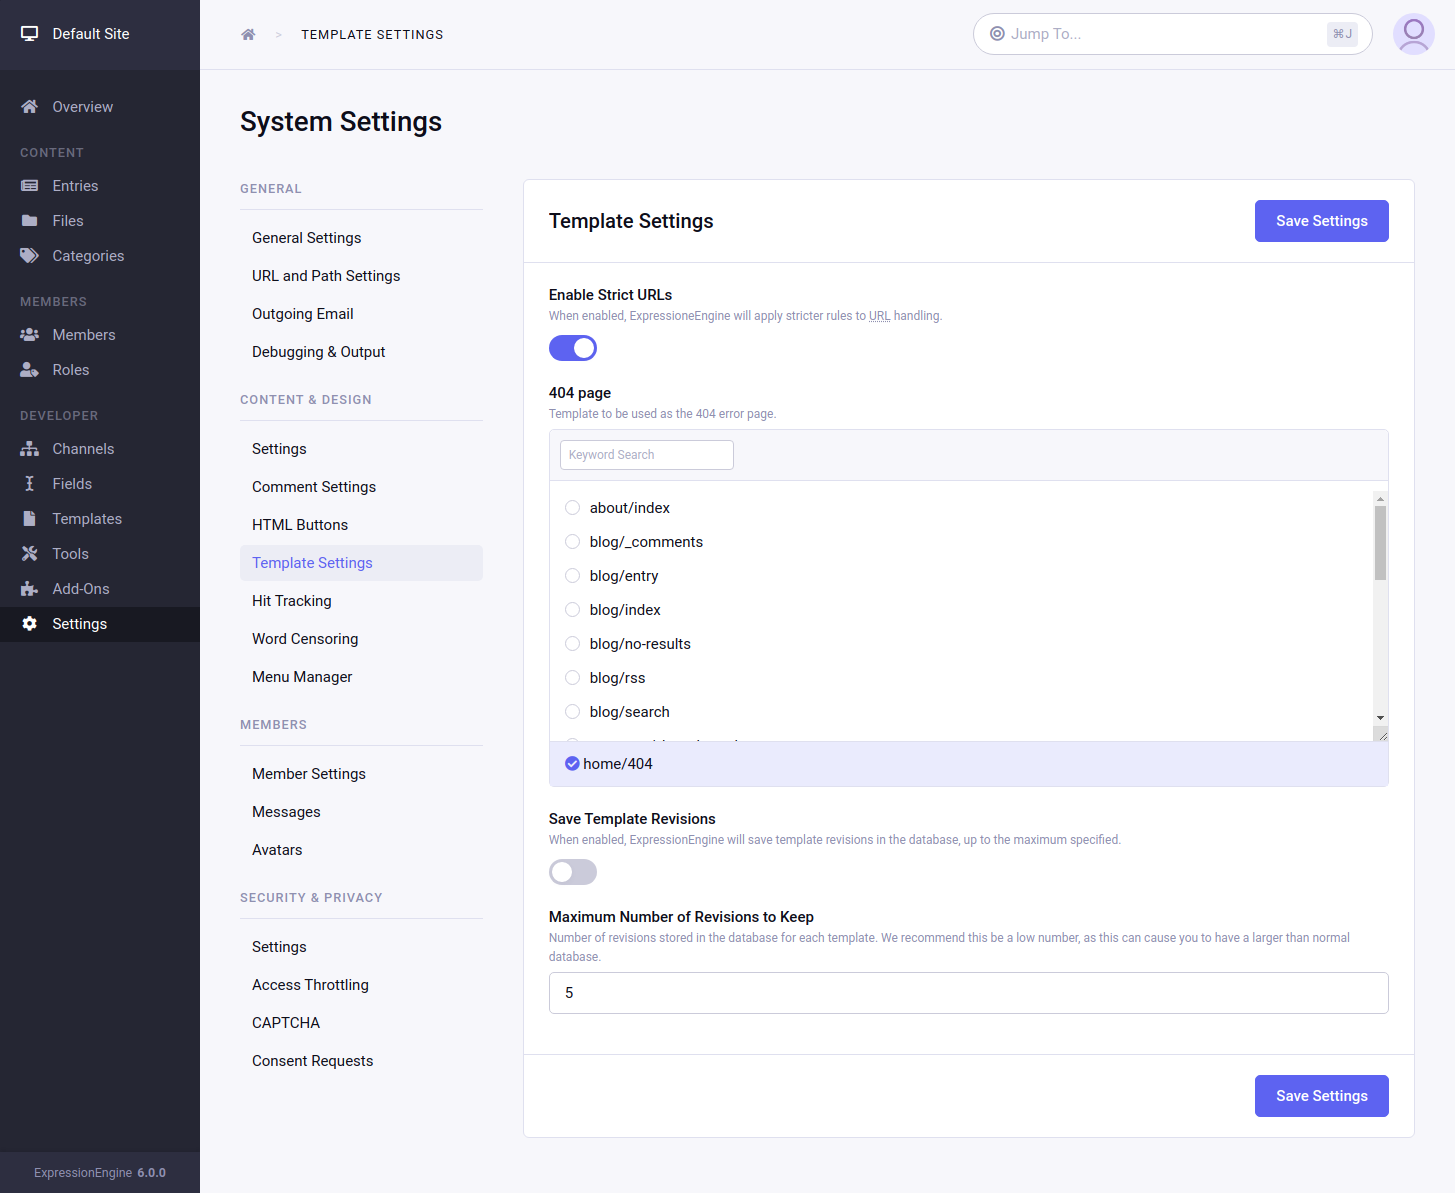Click the Settings gear icon in sidebar
This screenshot has height=1193, width=1455.
(30, 624)
